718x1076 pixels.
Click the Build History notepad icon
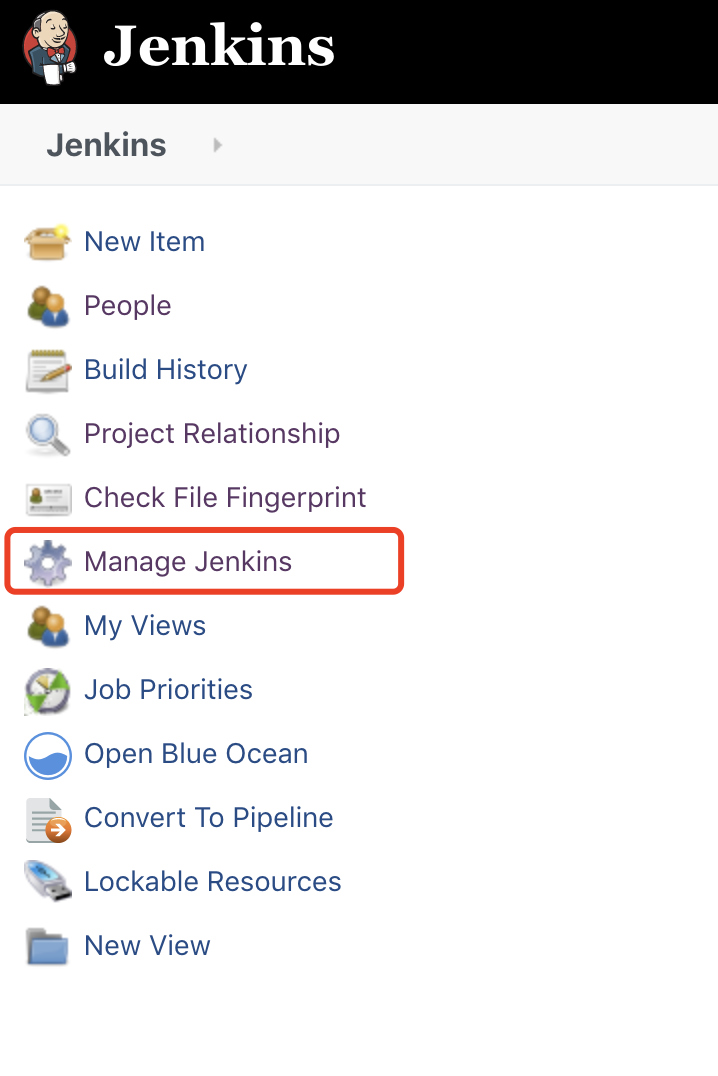click(47, 371)
